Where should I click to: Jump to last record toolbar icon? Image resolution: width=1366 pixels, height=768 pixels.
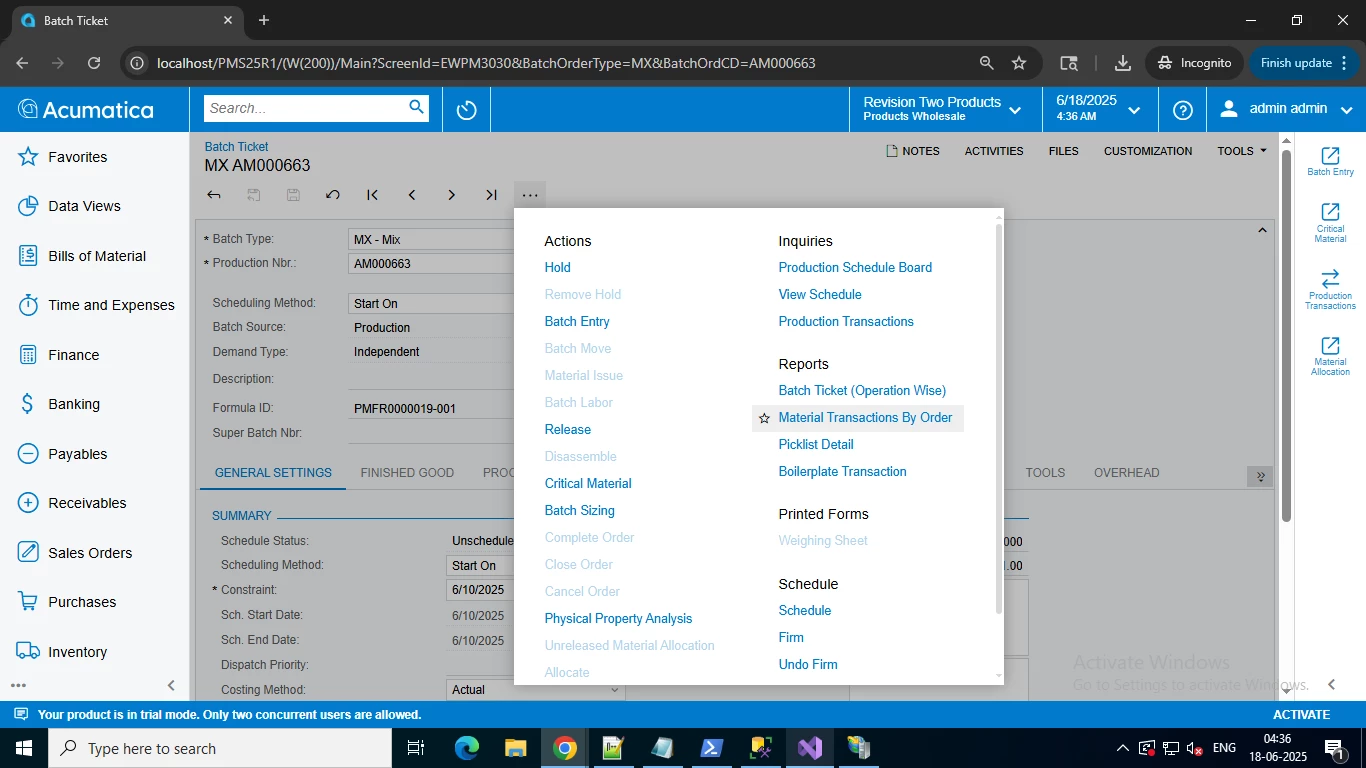pyautogui.click(x=491, y=195)
